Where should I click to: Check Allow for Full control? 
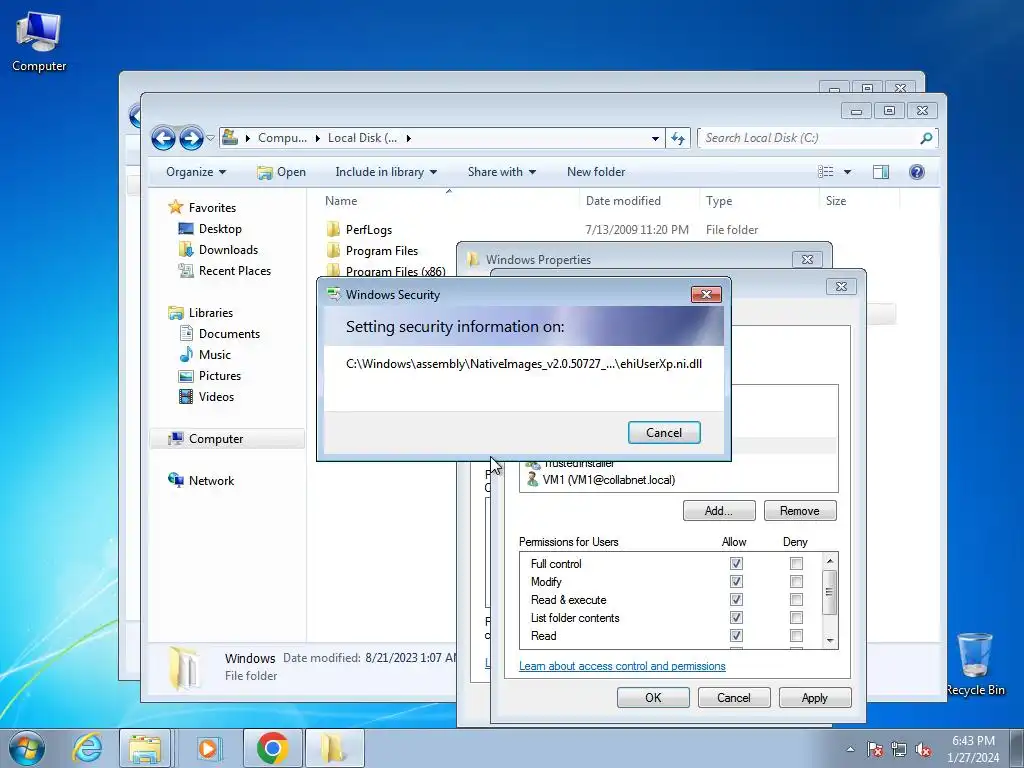point(736,564)
